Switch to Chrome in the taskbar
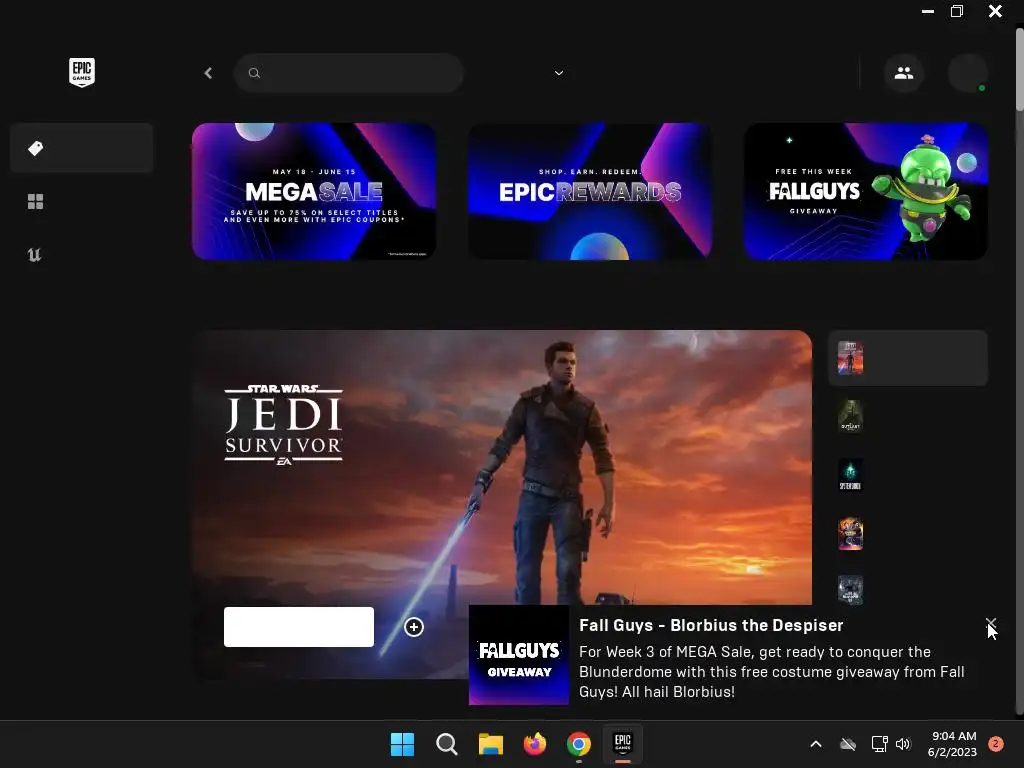 click(579, 744)
